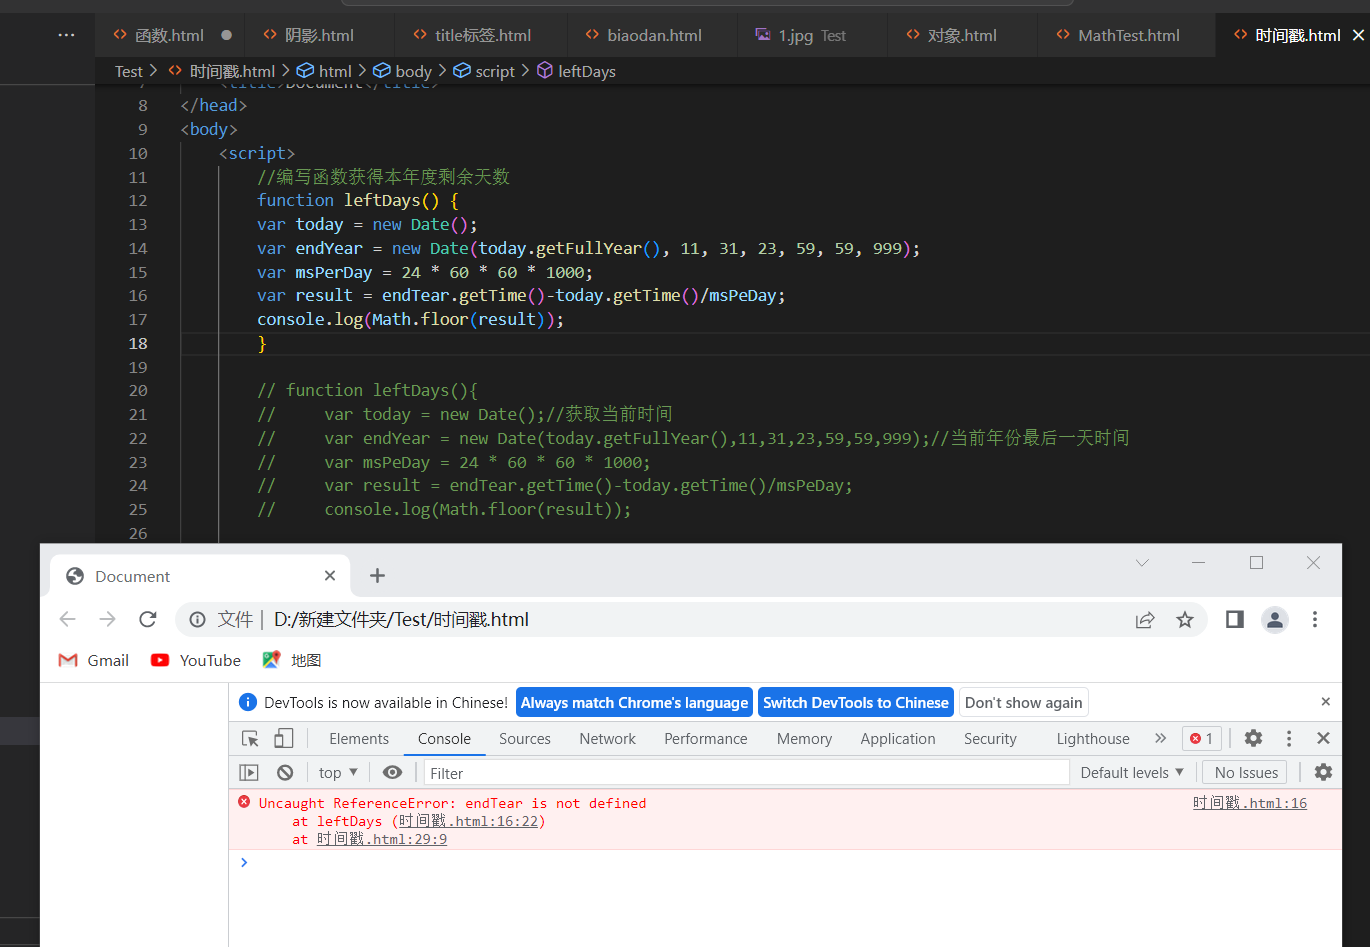Open the top JavaScript context dropdown
The width and height of the screenshot is (1370, 947).
338,772
